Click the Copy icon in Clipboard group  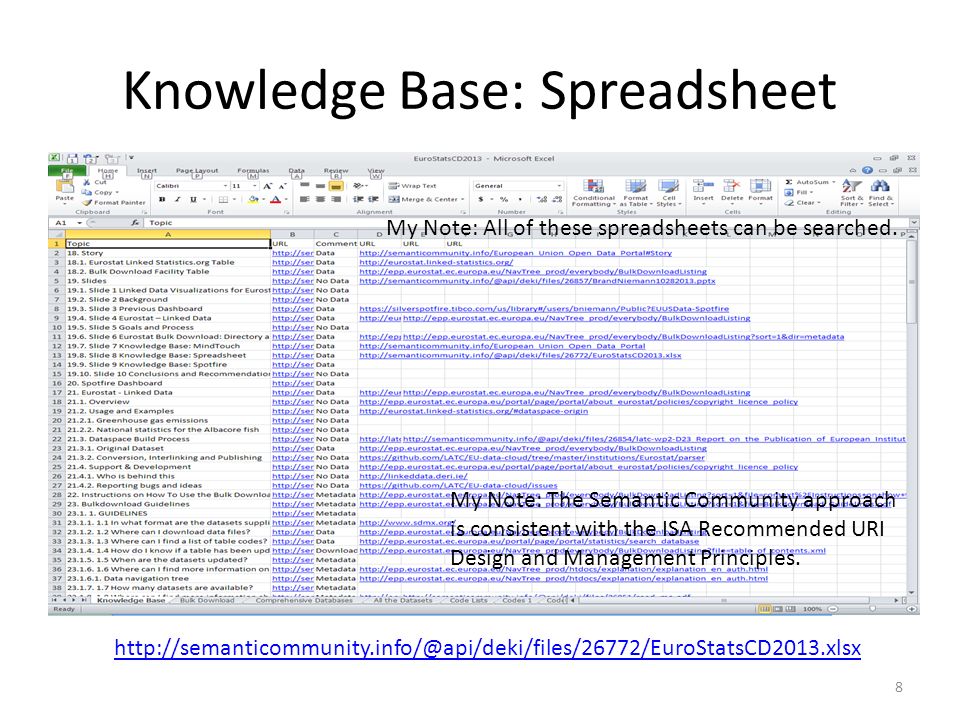pos(87,192)
